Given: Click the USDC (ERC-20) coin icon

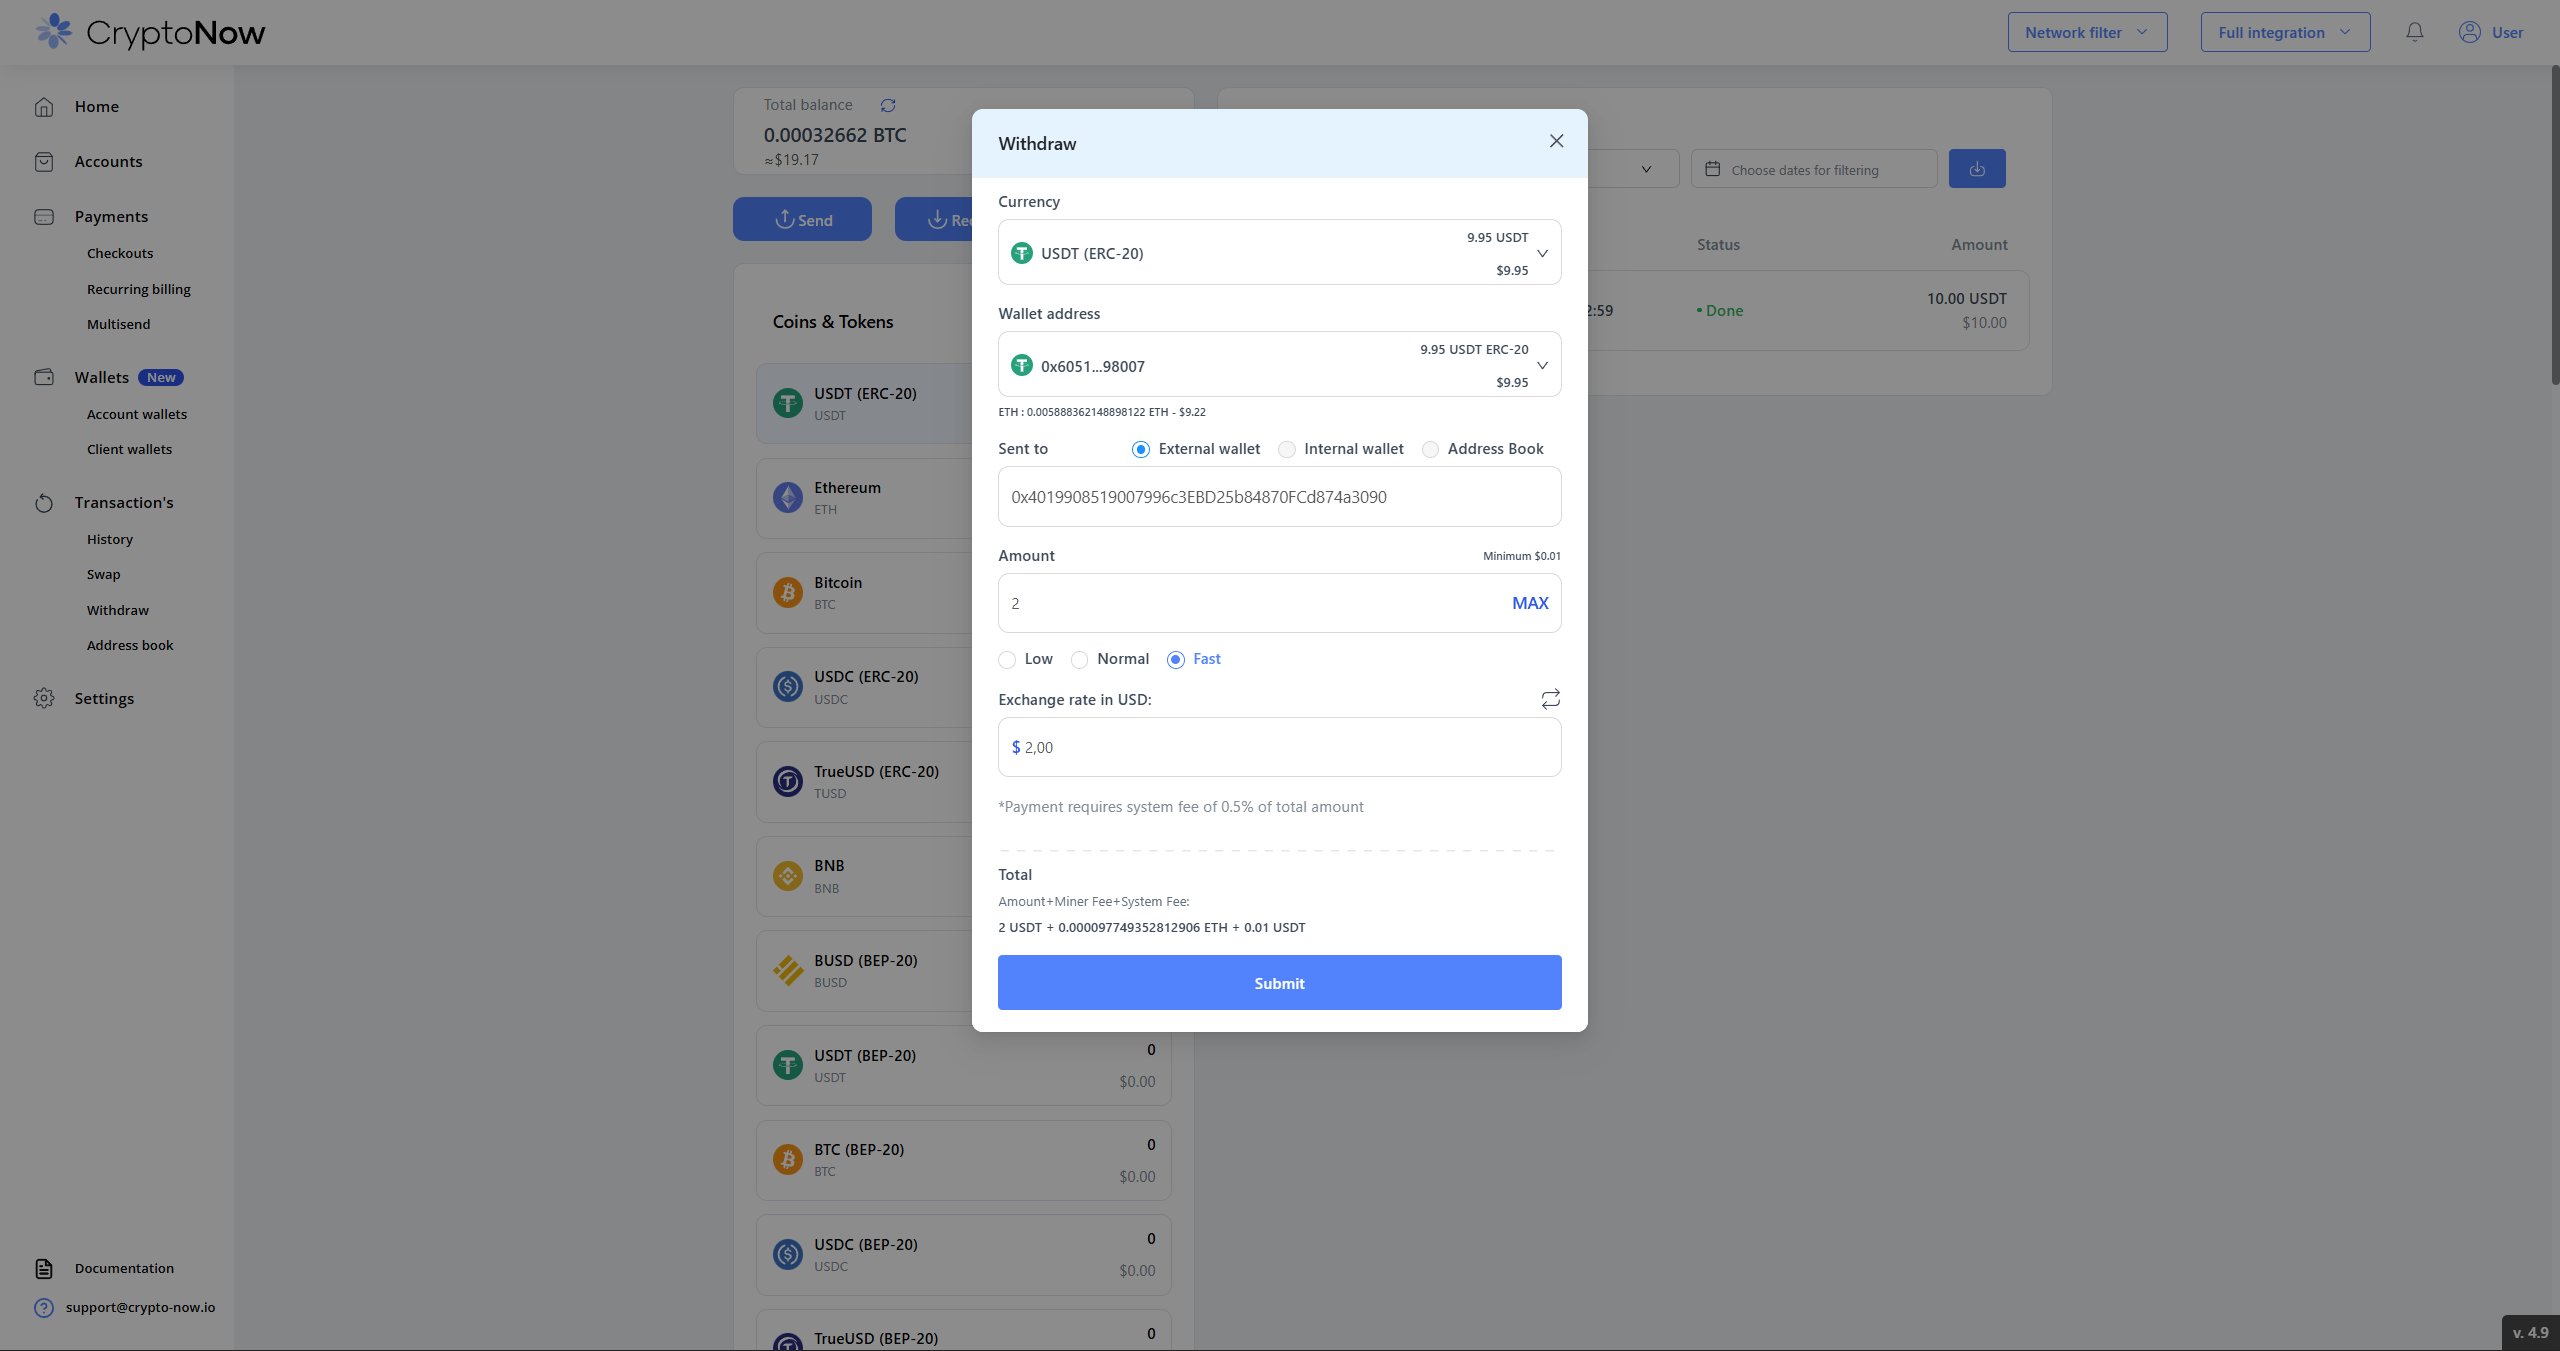Looking at the screenshot, I should [x=788, y=686].
